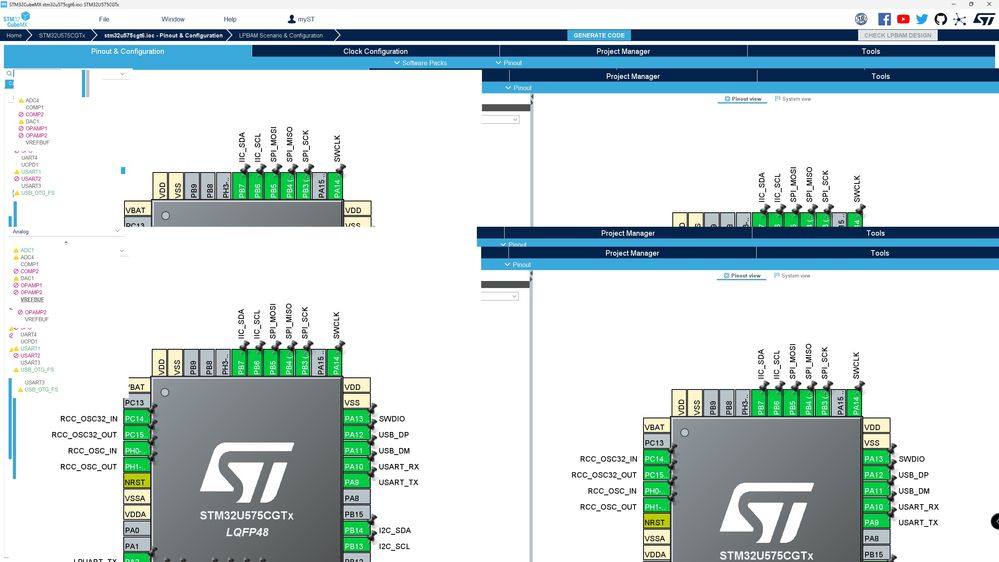Open the Window menu
Image resolution: width=999 pixels, height=562 pixels.
click(173, 19)
